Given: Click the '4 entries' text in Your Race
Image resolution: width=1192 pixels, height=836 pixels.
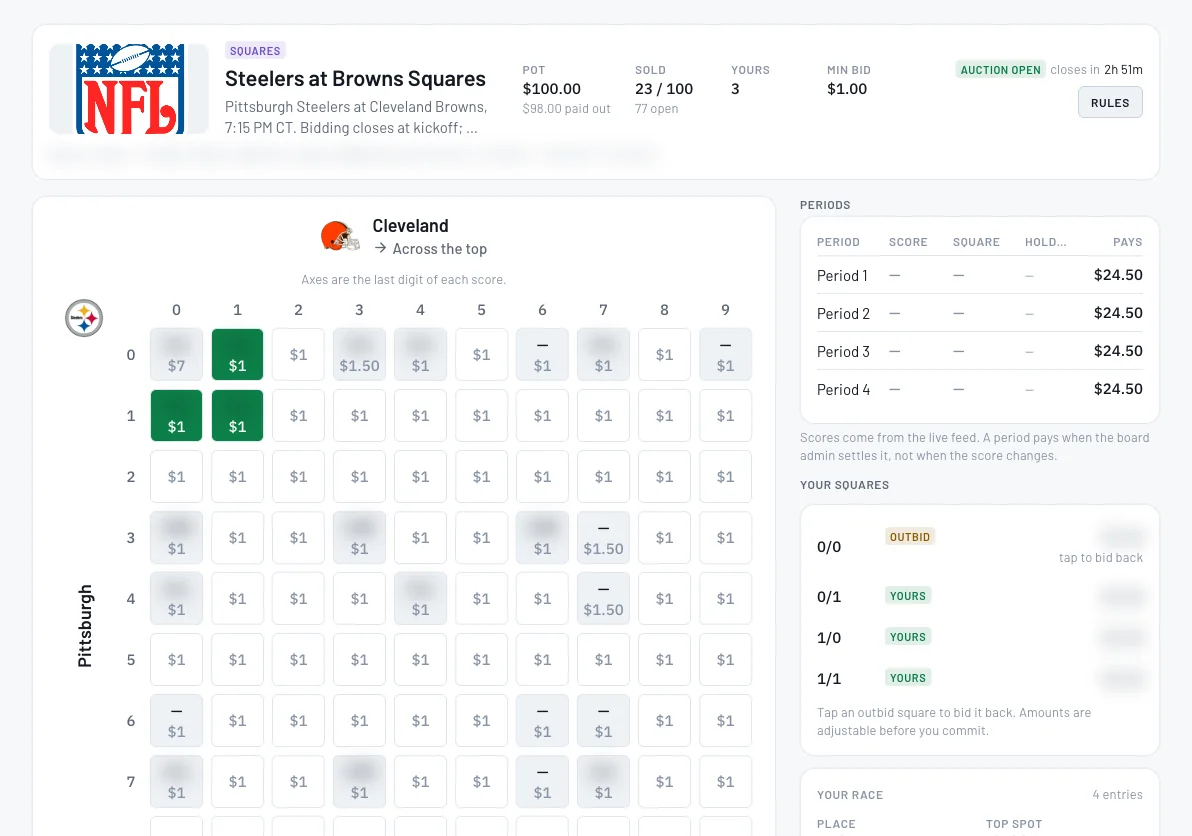Looking at the screenshot, I should [1117, 794].
